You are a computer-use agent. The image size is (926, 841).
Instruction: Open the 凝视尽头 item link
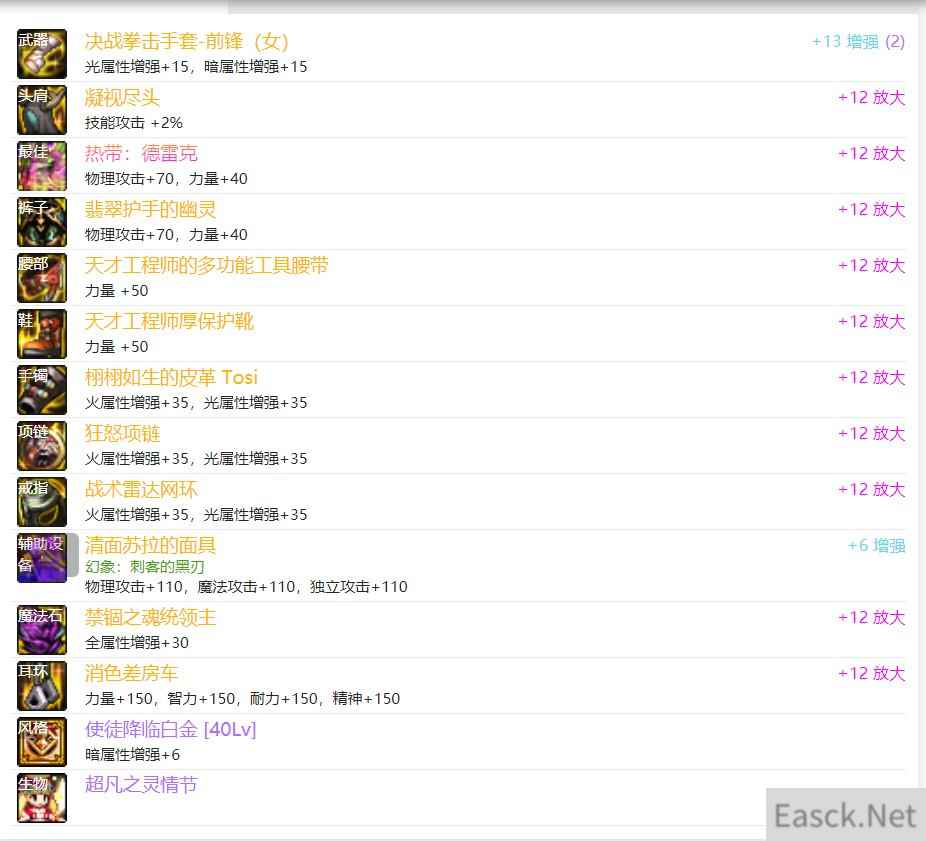(x=122, y=98)
